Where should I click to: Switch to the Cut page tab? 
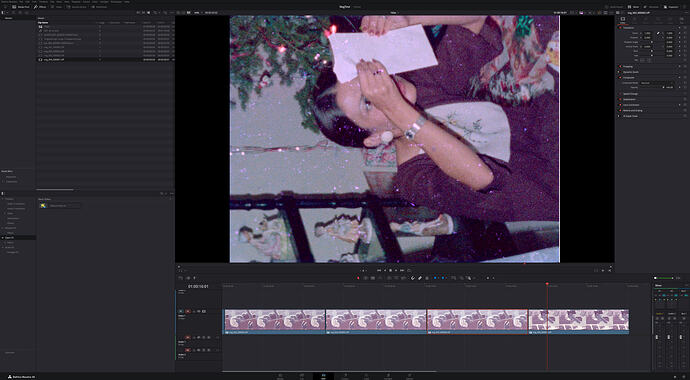(302, 376)
